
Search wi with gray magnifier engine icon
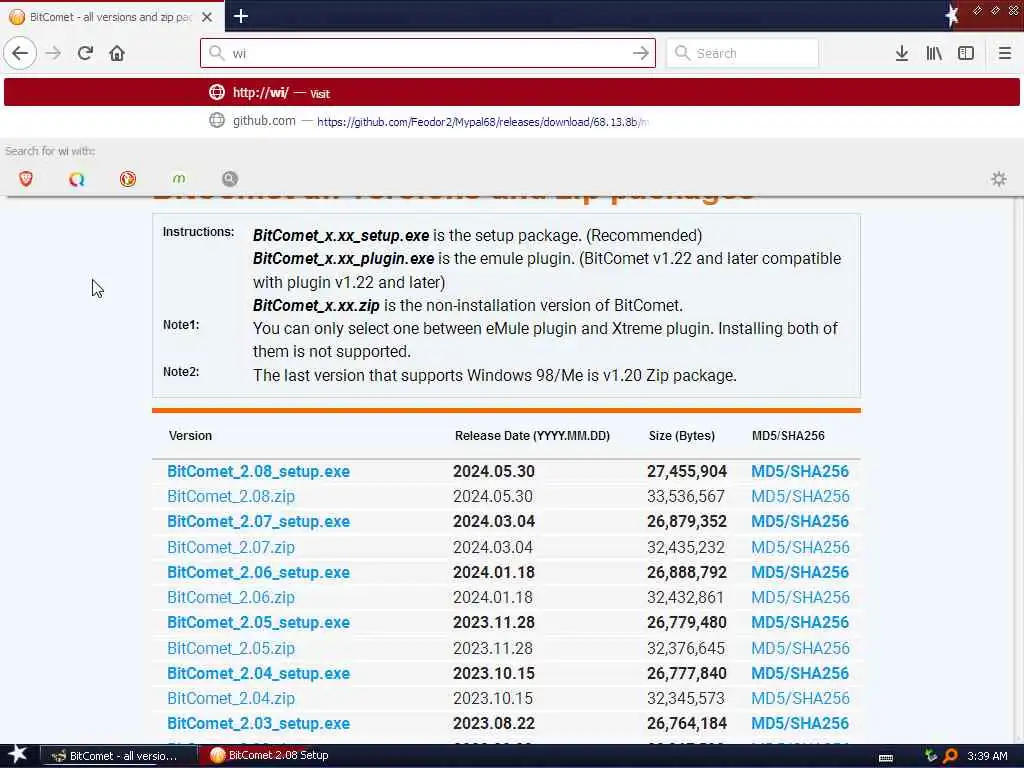(x=230, y=178)
